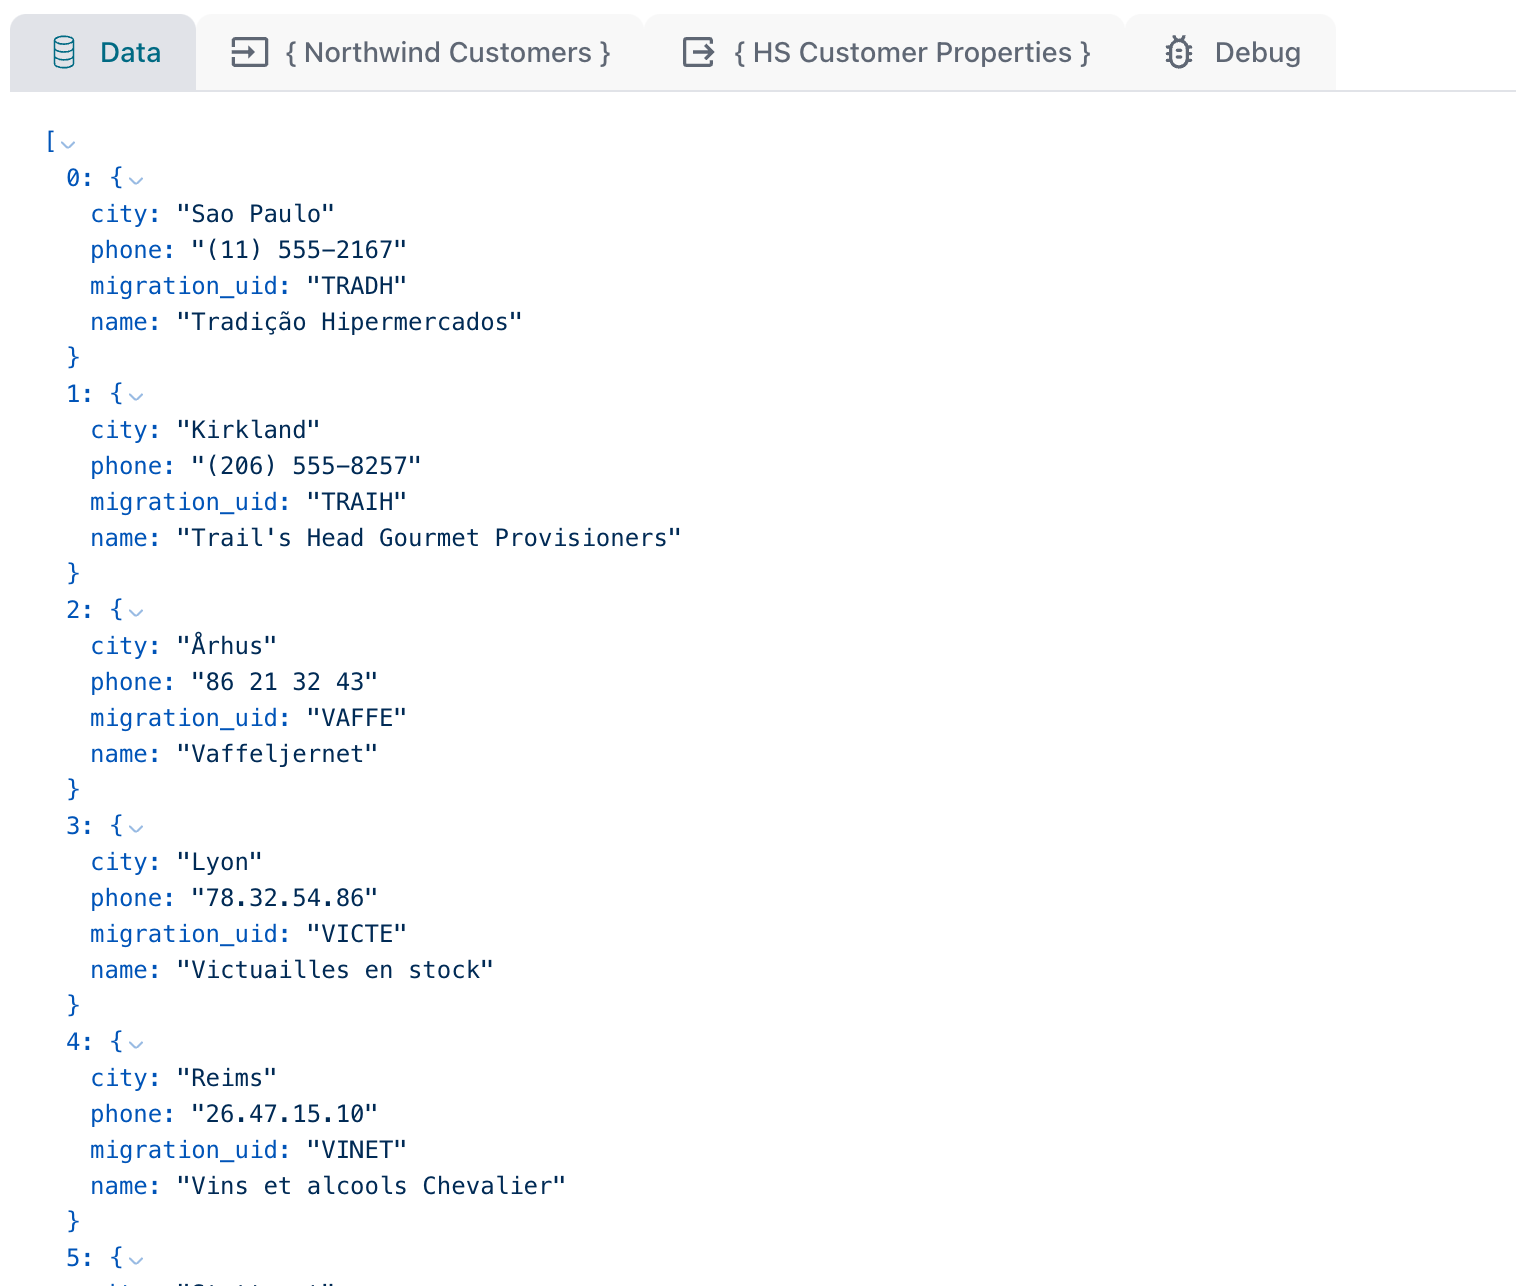Select name value "Vaffeljernet"

[x=278, y=754]
